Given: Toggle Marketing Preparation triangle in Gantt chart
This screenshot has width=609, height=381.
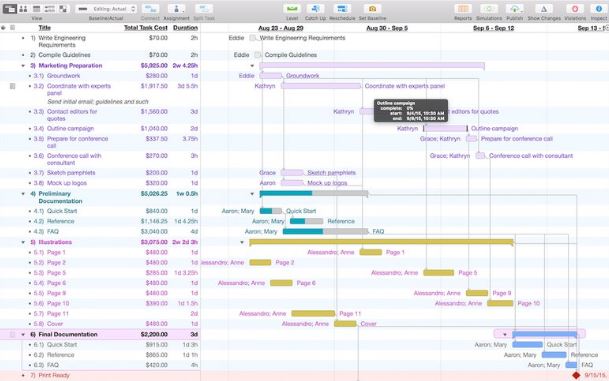Looking at the screenshot, I should (x=252, y=66).
